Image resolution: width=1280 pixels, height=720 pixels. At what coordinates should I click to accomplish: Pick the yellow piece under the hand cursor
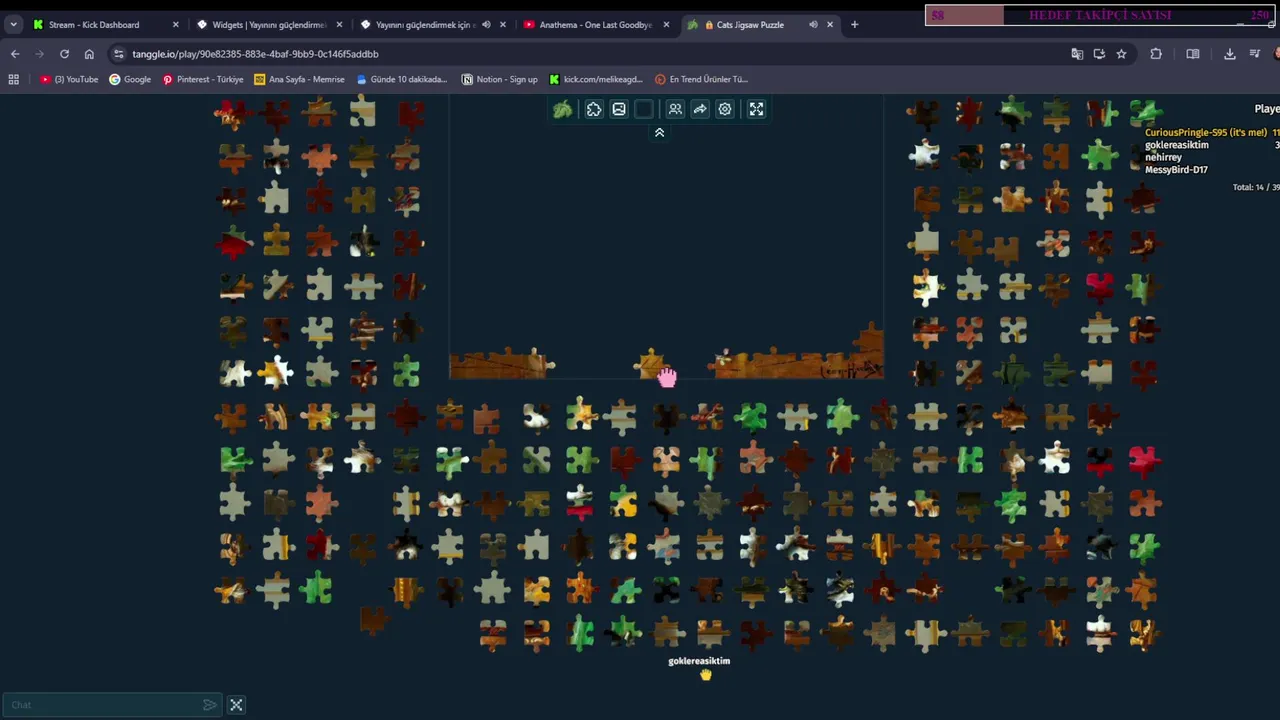click(651, 364)
